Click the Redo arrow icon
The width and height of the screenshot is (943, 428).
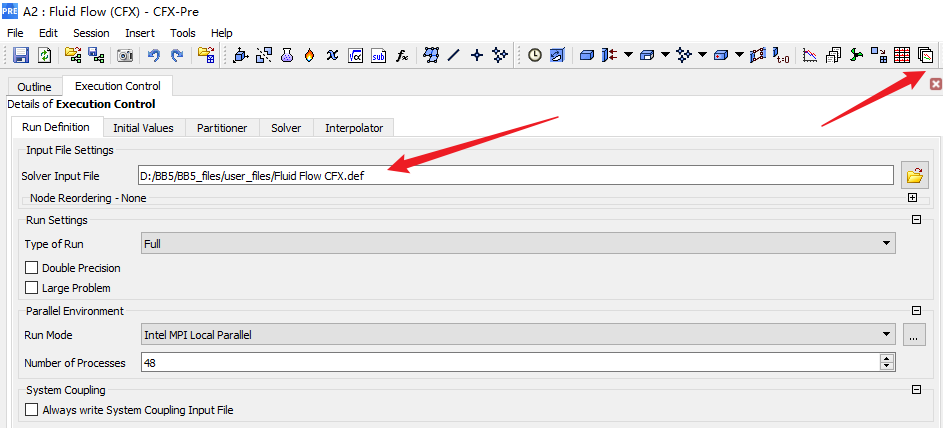177,55
